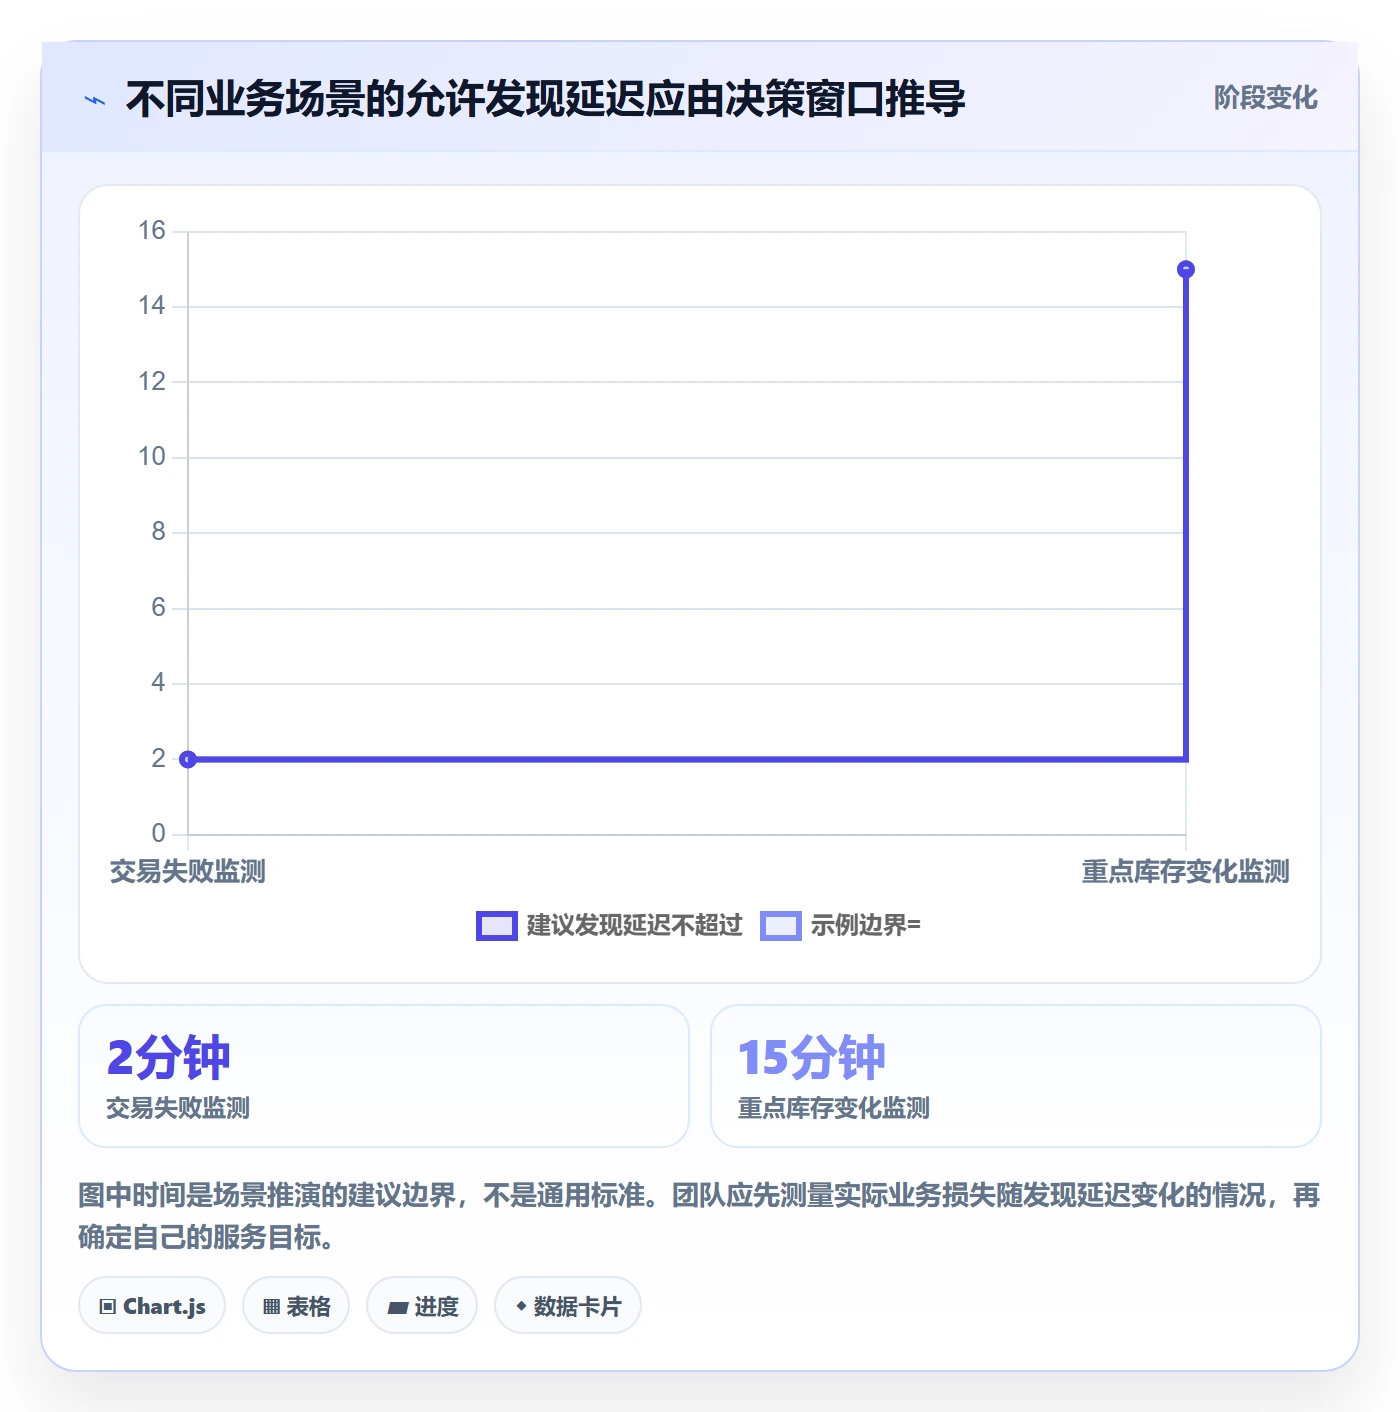This screenshot has width=1400, height=1412.
Task: Click the note paragraph starting 图中时间是场景推演
Action: 700,1216
